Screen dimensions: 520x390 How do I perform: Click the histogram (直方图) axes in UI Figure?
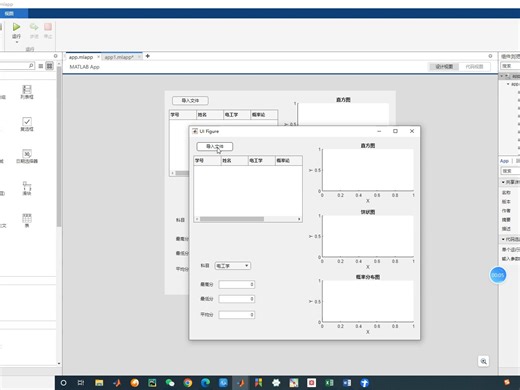pyautogui.click(x=368, y=170)
